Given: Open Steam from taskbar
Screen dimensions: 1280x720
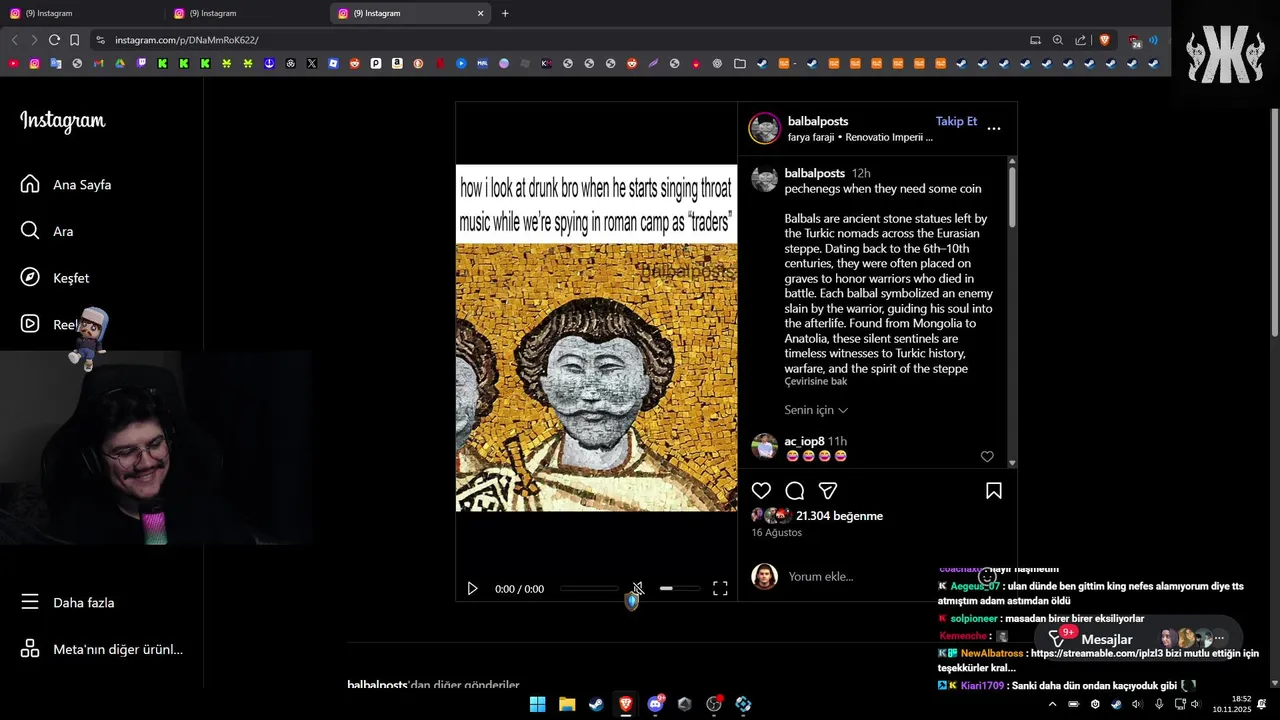Looking at the screenshot, I should [x=596, y=704].
